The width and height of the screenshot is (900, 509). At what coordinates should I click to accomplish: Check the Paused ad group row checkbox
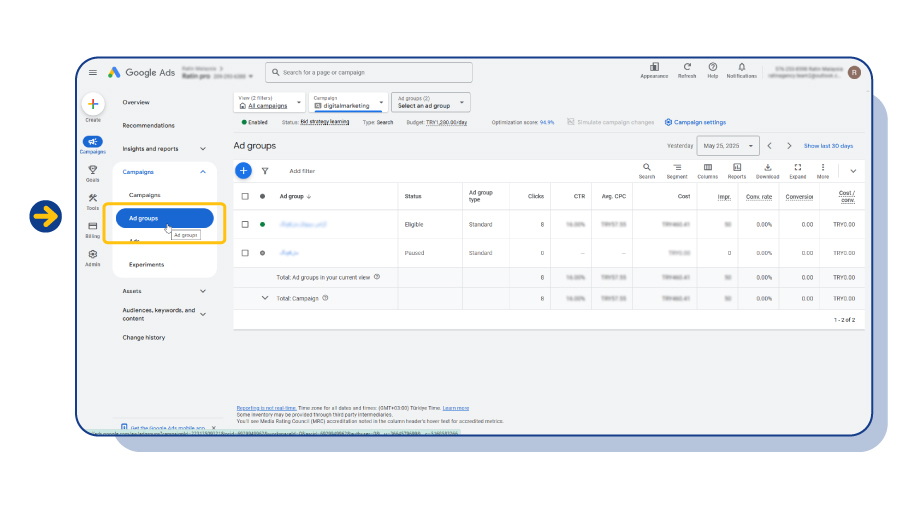click(x=245, y=252)
